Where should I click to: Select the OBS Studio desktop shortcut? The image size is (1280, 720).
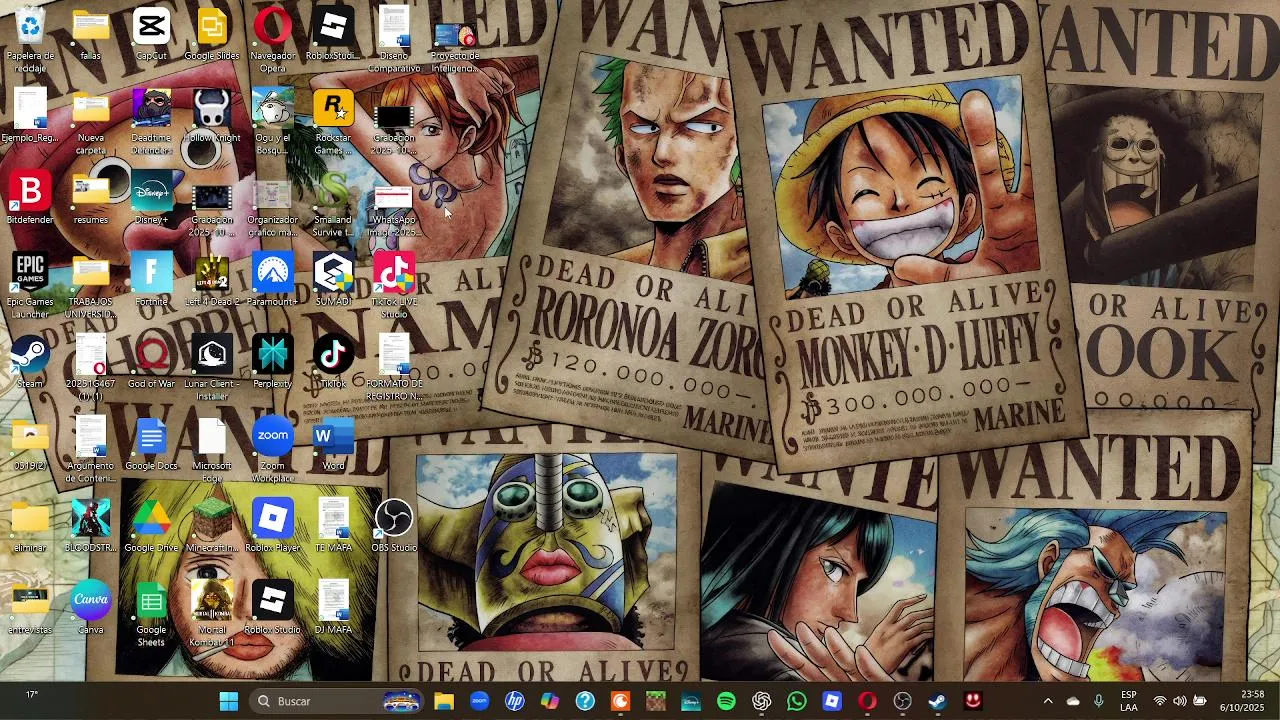click(394, 527)
